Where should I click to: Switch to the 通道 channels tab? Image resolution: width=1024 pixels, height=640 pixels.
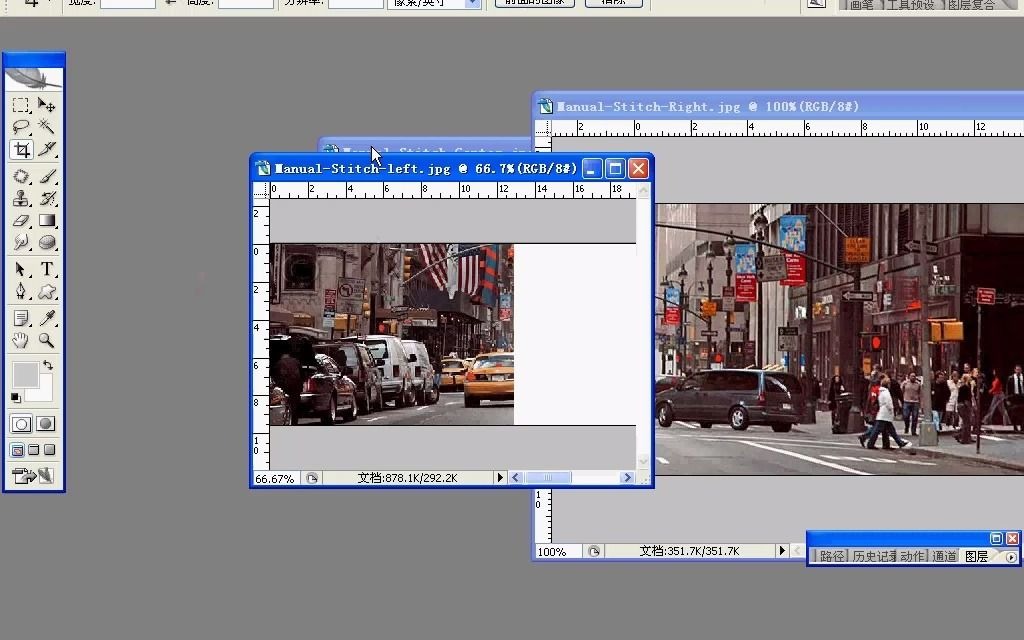(943, 556)
